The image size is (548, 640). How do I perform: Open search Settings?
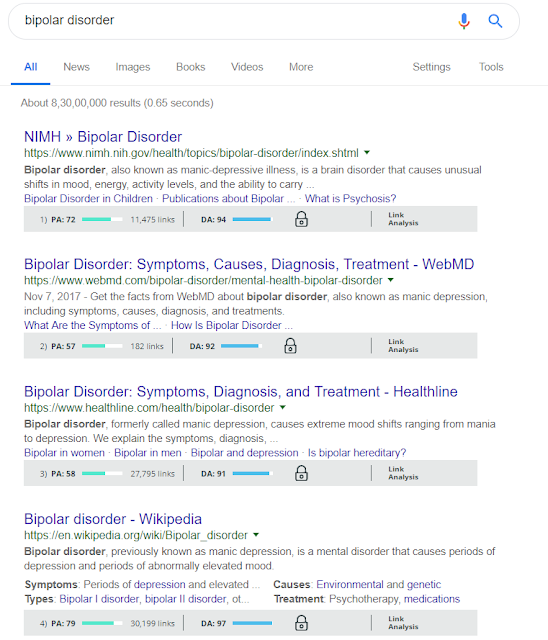coord(431,67)
